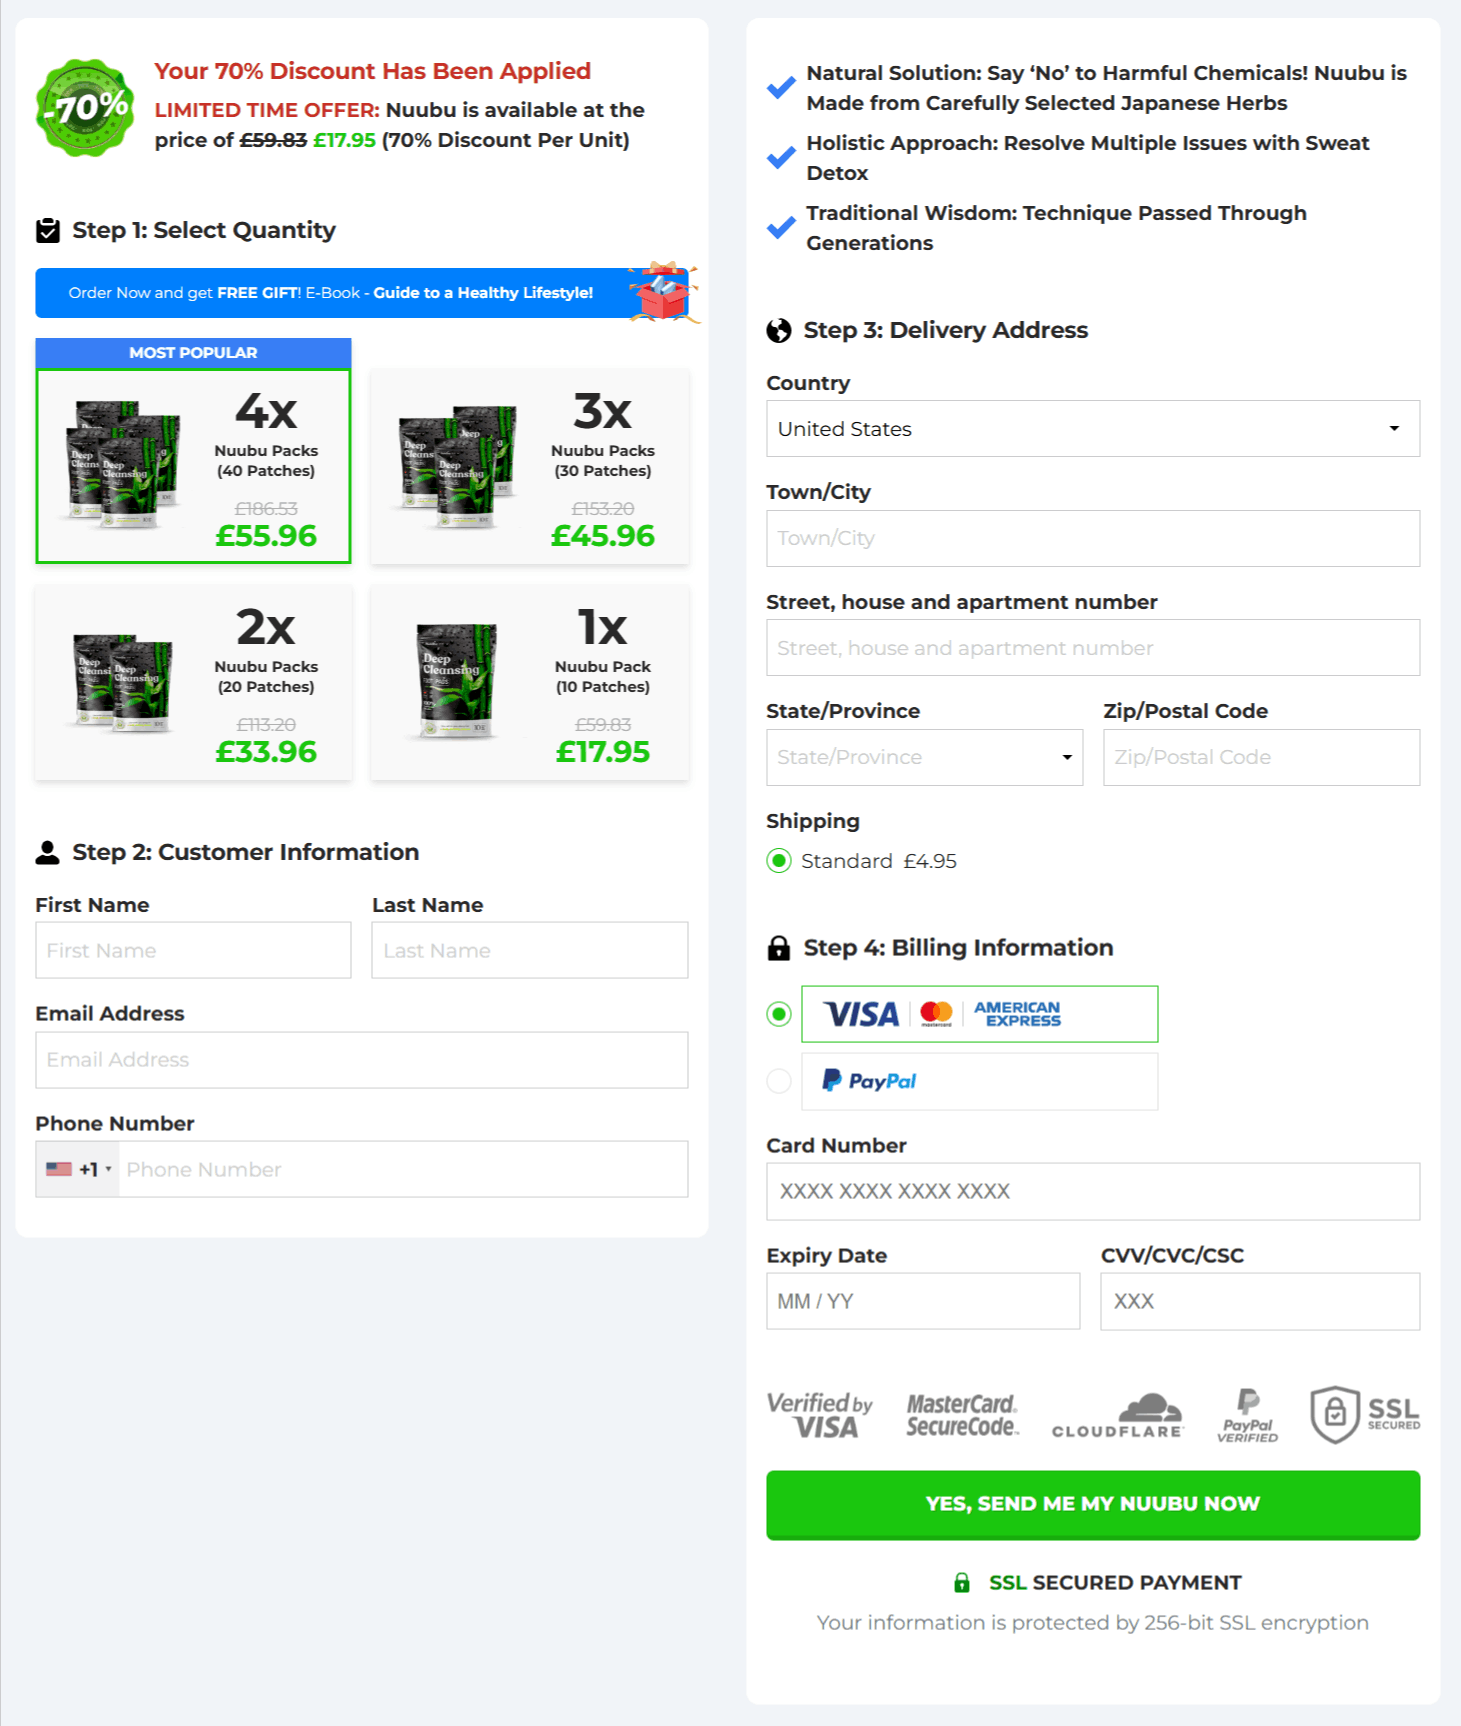Screen dimensions: 1461x1726
Task: Click the 70% discount badge icon
Action: point(85,107)
